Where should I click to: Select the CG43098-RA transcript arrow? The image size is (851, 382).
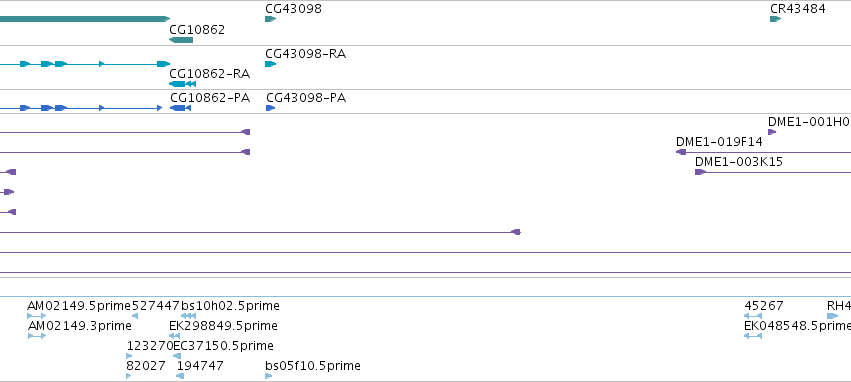270,64
